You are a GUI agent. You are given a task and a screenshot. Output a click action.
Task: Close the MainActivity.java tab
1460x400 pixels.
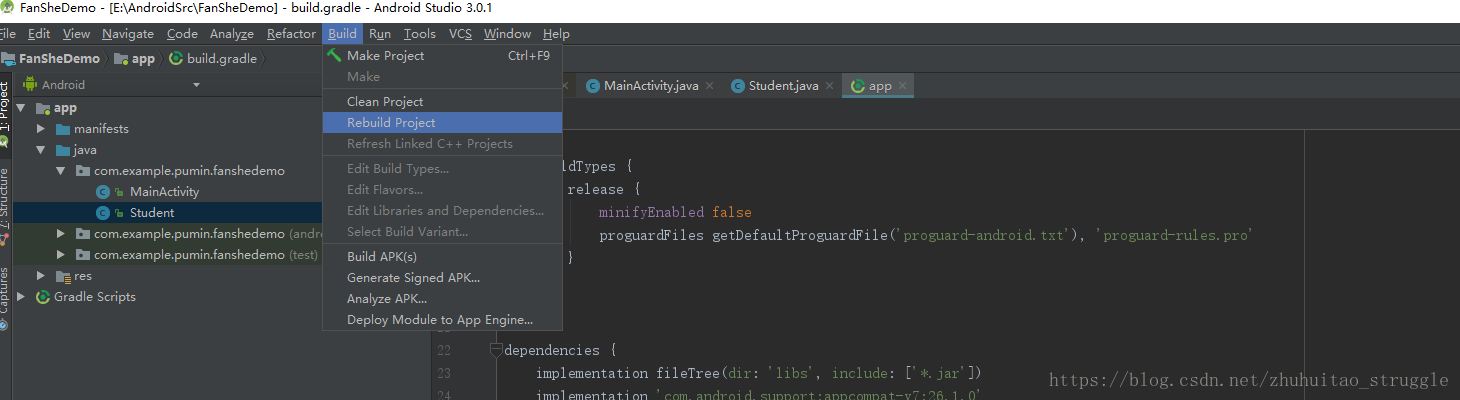tap(709, 86)
